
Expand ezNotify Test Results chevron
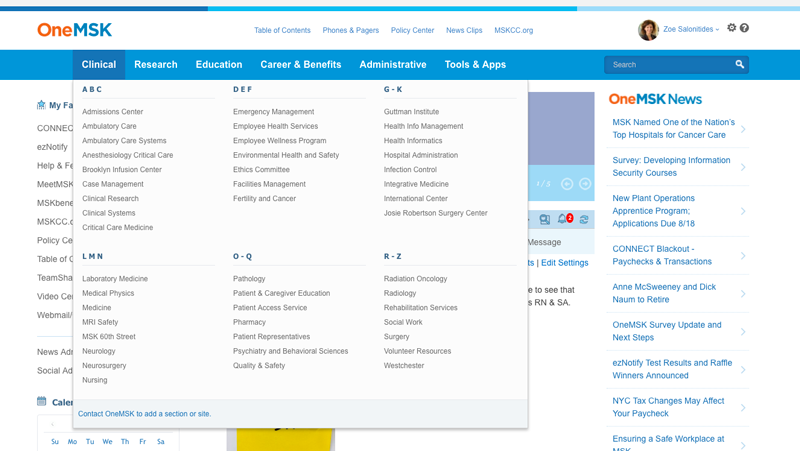[x=743, y=369]
